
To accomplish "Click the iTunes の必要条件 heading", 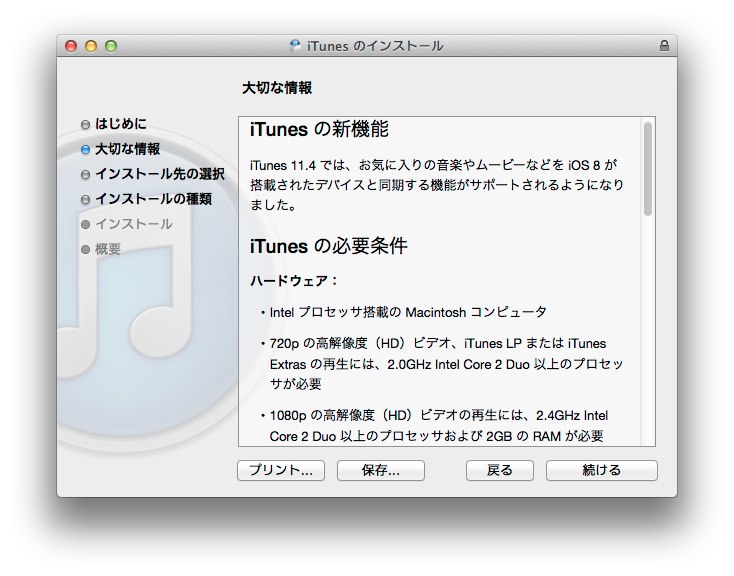I will pos(328,246).
